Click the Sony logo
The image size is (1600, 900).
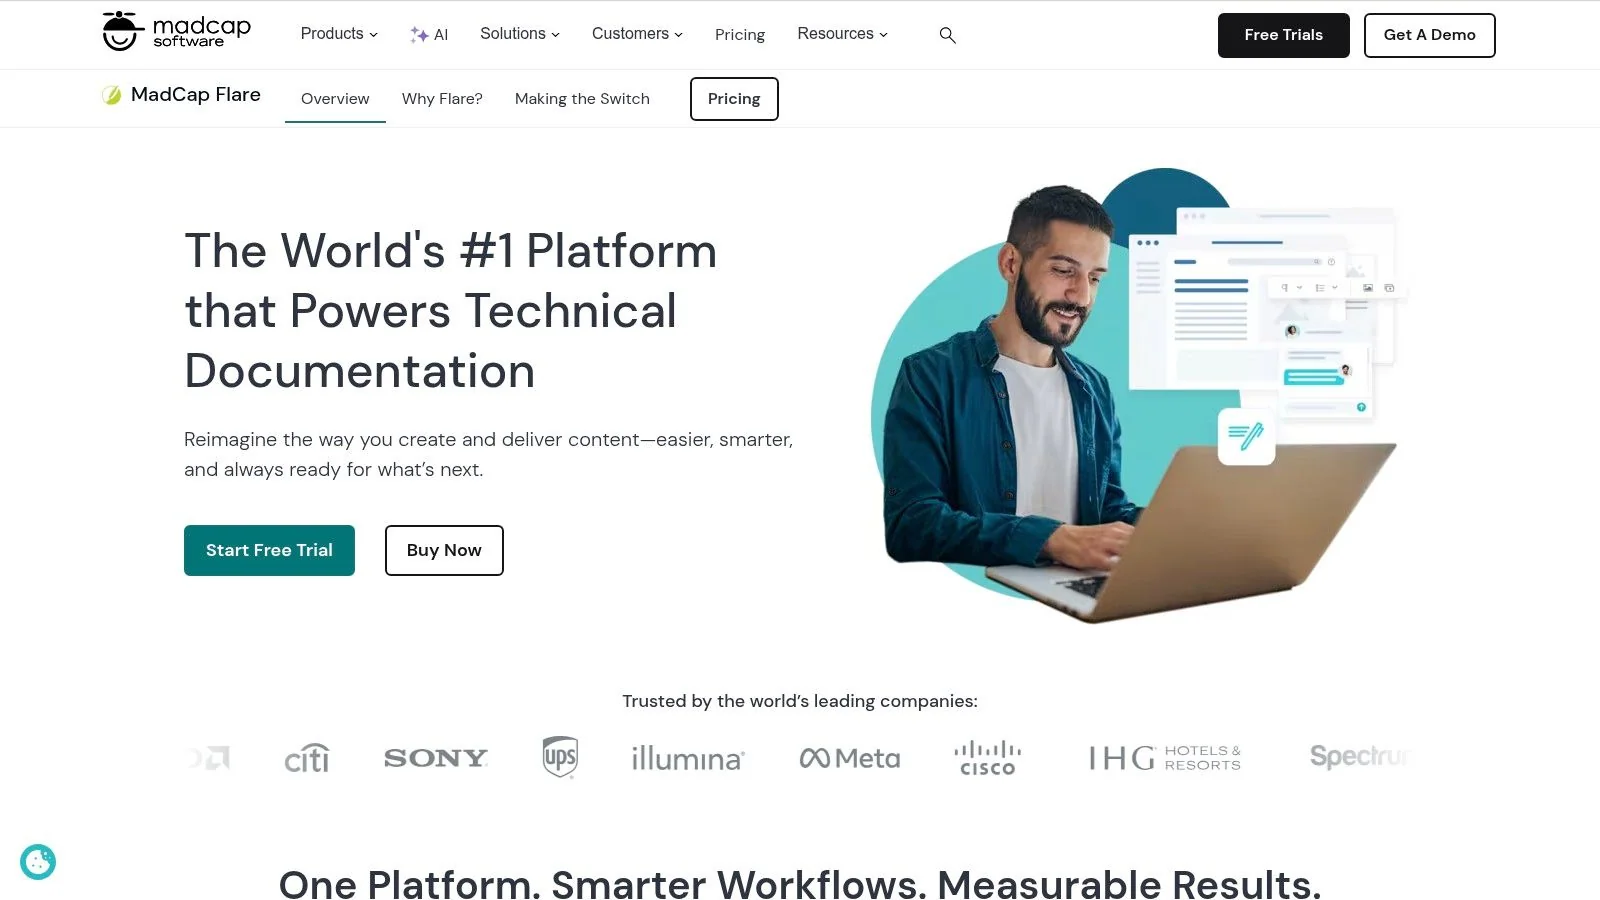[x=436, y=758]
